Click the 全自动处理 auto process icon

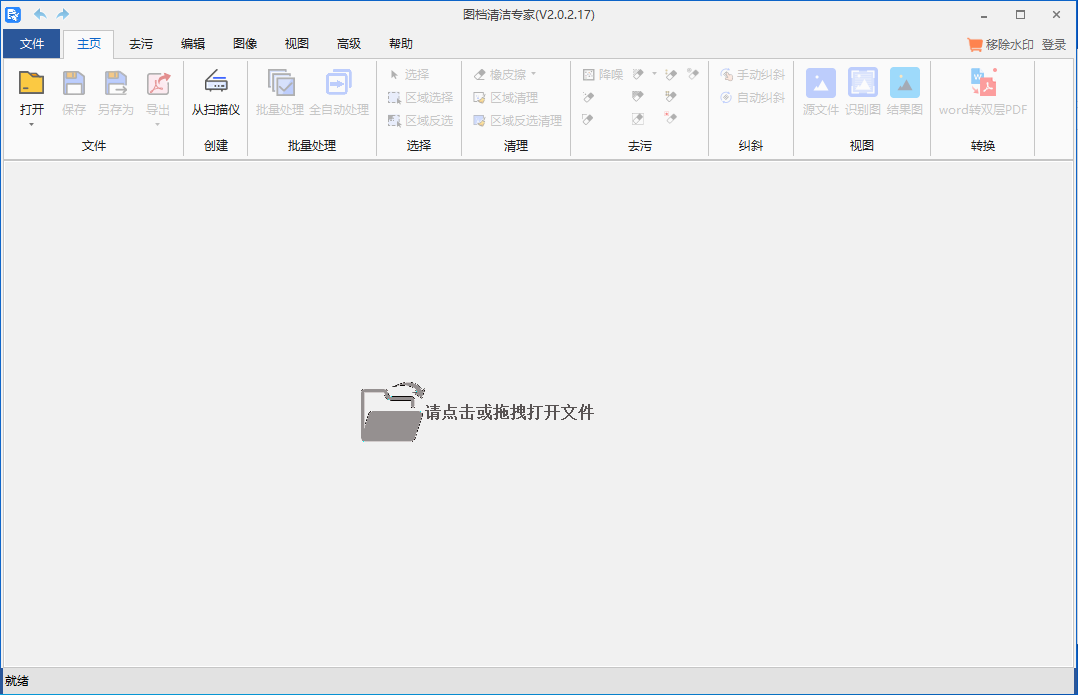(339, 83)
